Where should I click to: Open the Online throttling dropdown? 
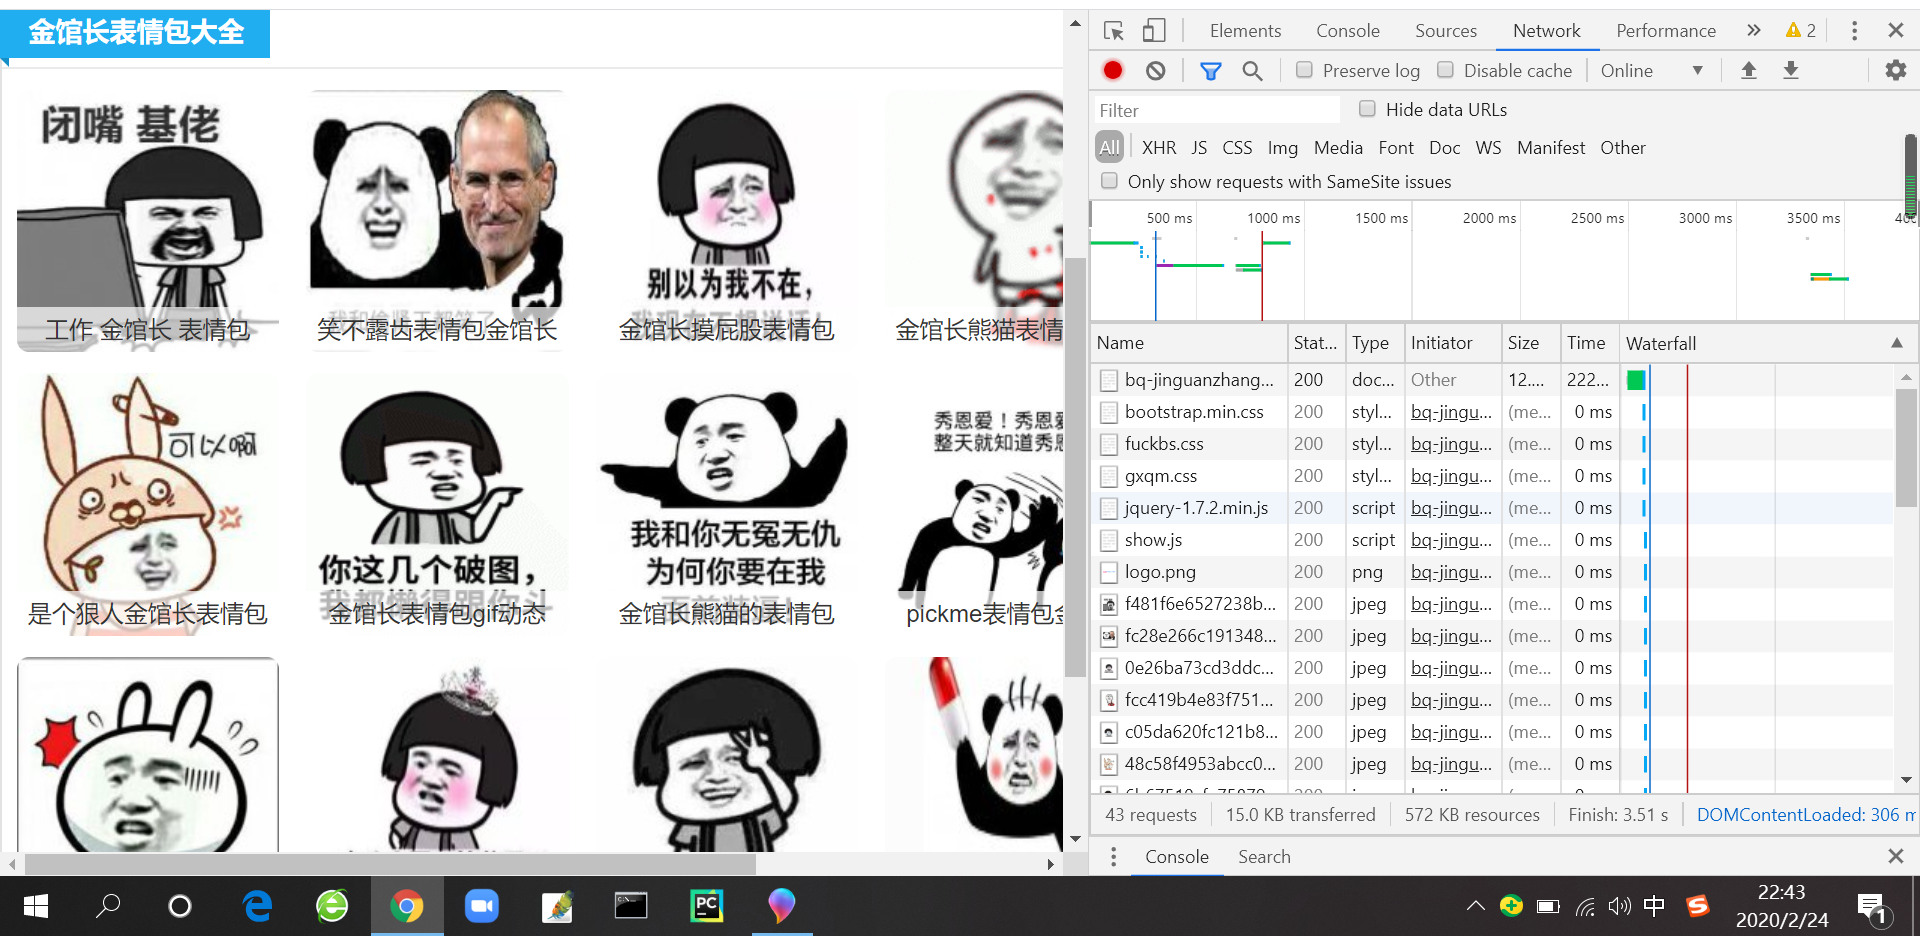[x=1652, y=70]
